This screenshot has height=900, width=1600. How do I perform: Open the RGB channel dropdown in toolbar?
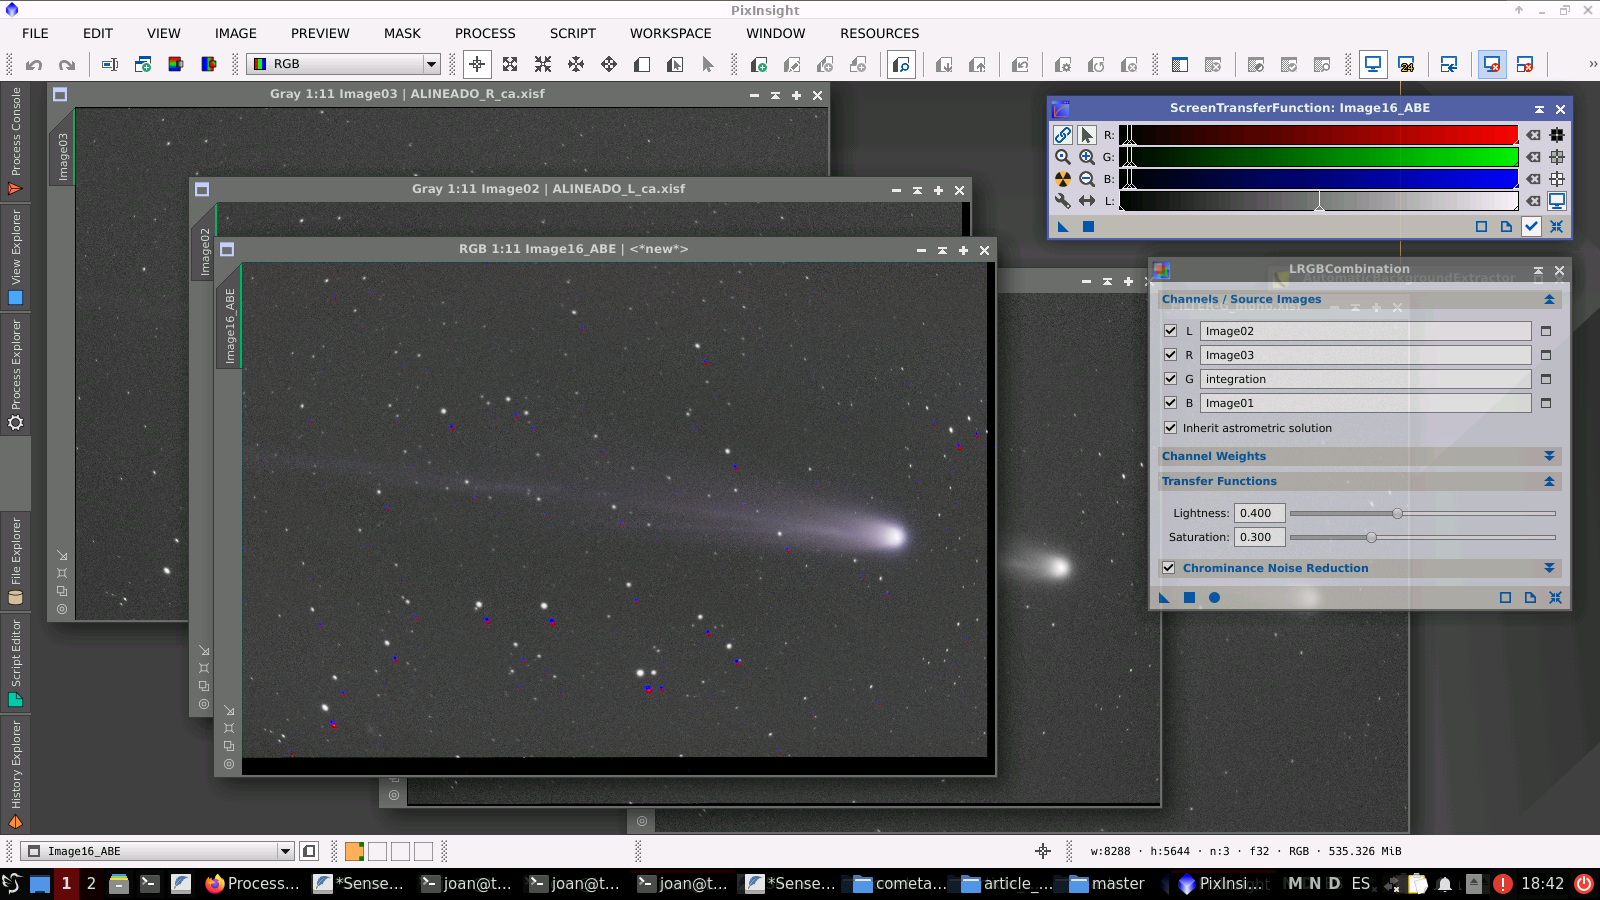(431, 64)
